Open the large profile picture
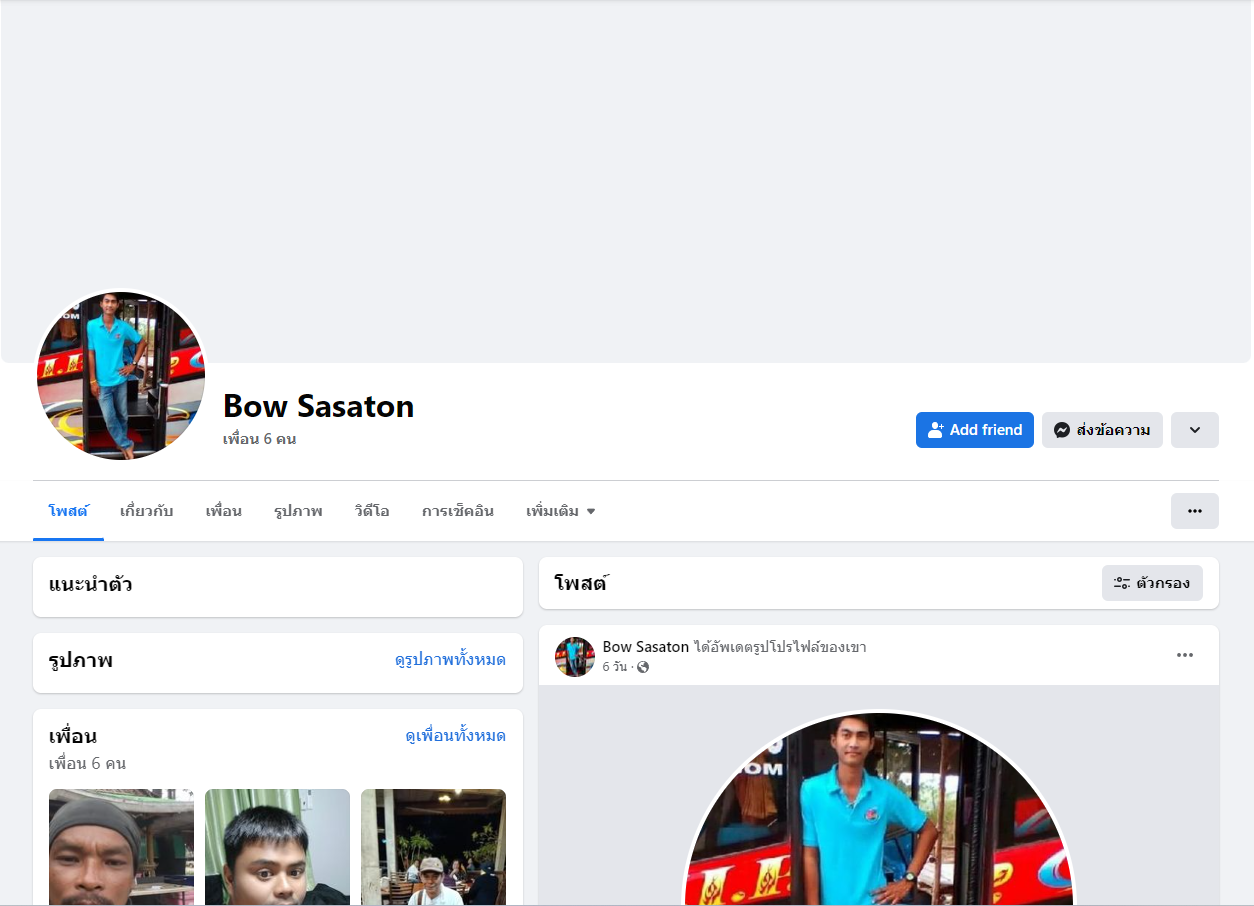This screenshot has height=906, width=1254. click(121, 376)
